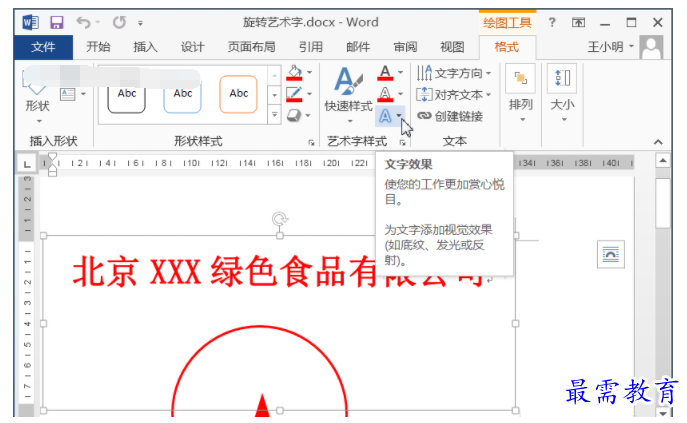The height and width of the screenshot is (423, 687).
Task: Click the user avatar picture
Action: tap(652, 47)
